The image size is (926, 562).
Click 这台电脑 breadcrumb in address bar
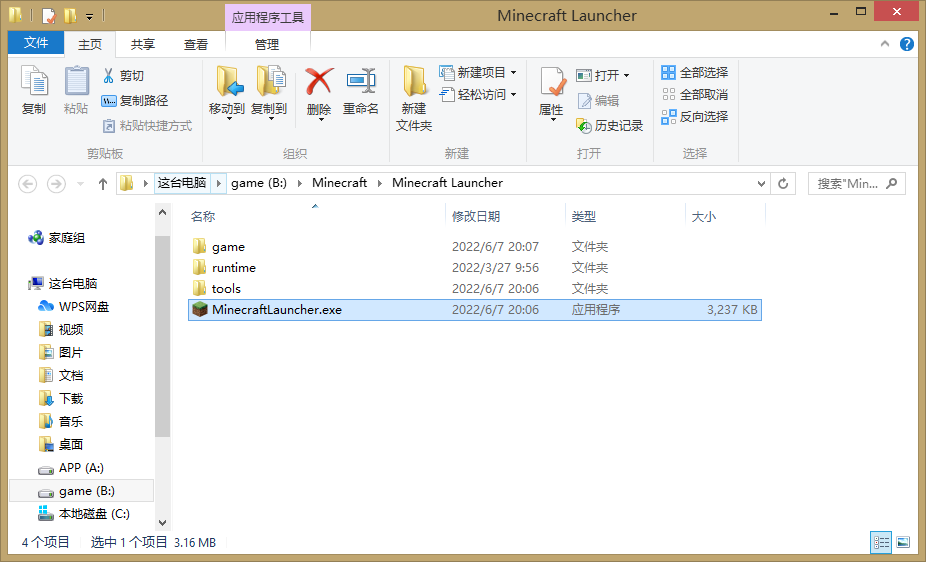click(182, 183)
